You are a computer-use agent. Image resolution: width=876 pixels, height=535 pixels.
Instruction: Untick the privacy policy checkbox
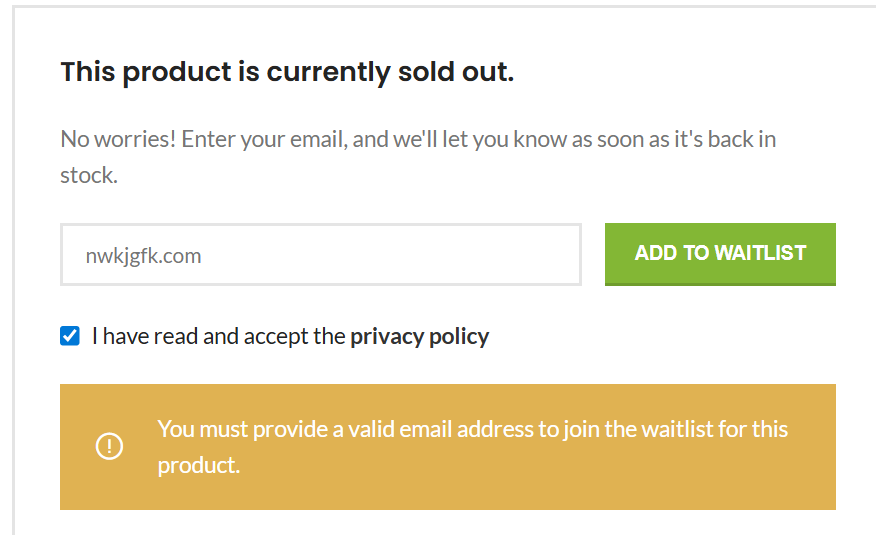point(70,336)
